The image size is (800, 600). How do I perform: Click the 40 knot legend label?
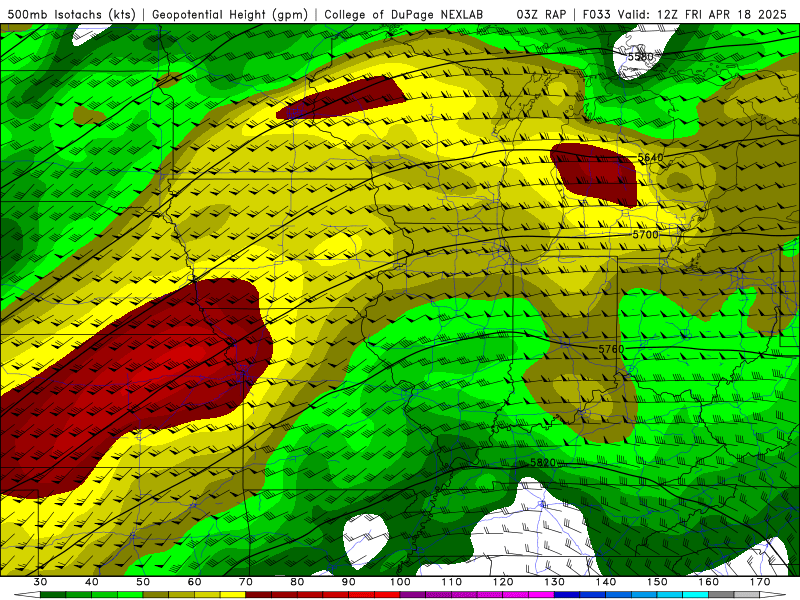coord(92,582)
